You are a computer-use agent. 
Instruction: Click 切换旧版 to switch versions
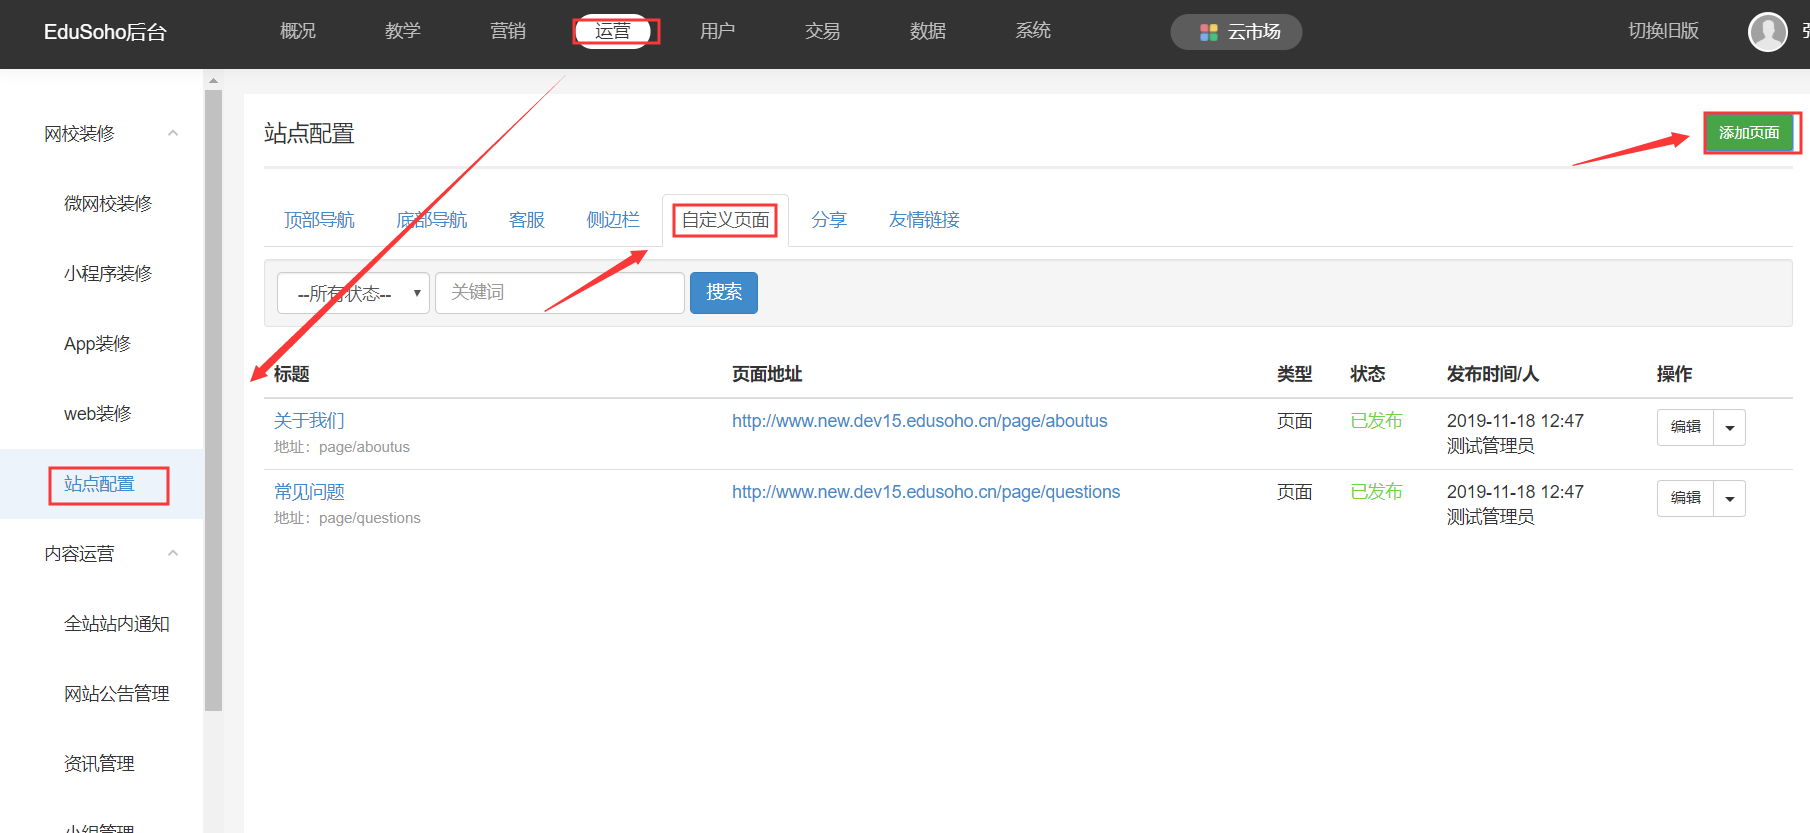pos(1663,31)
